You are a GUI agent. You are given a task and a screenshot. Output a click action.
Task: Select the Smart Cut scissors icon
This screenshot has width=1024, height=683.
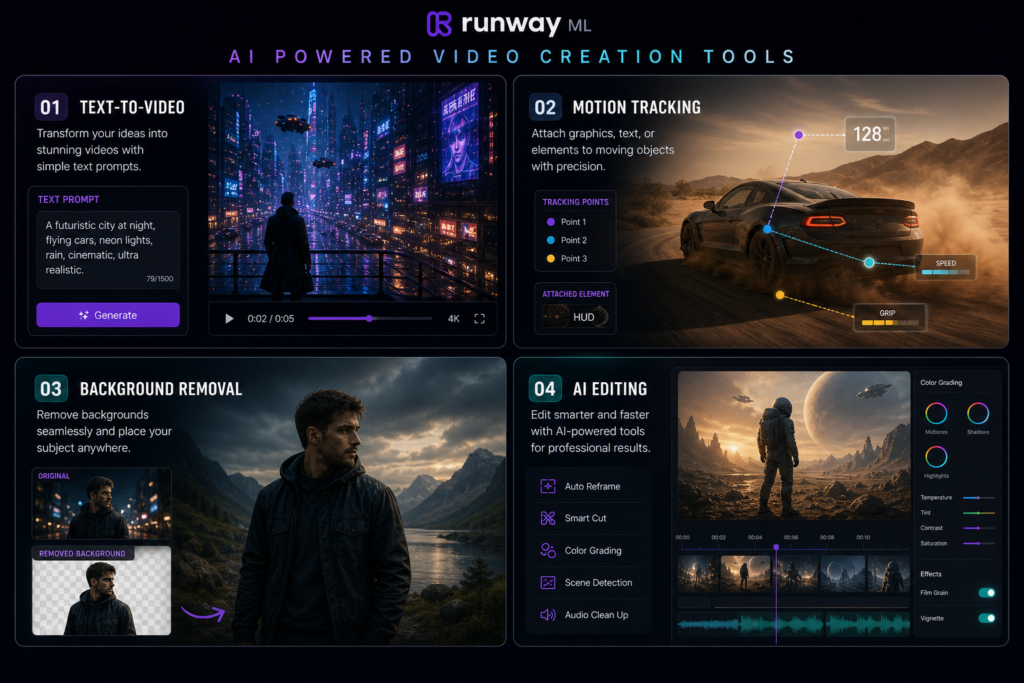548,518
